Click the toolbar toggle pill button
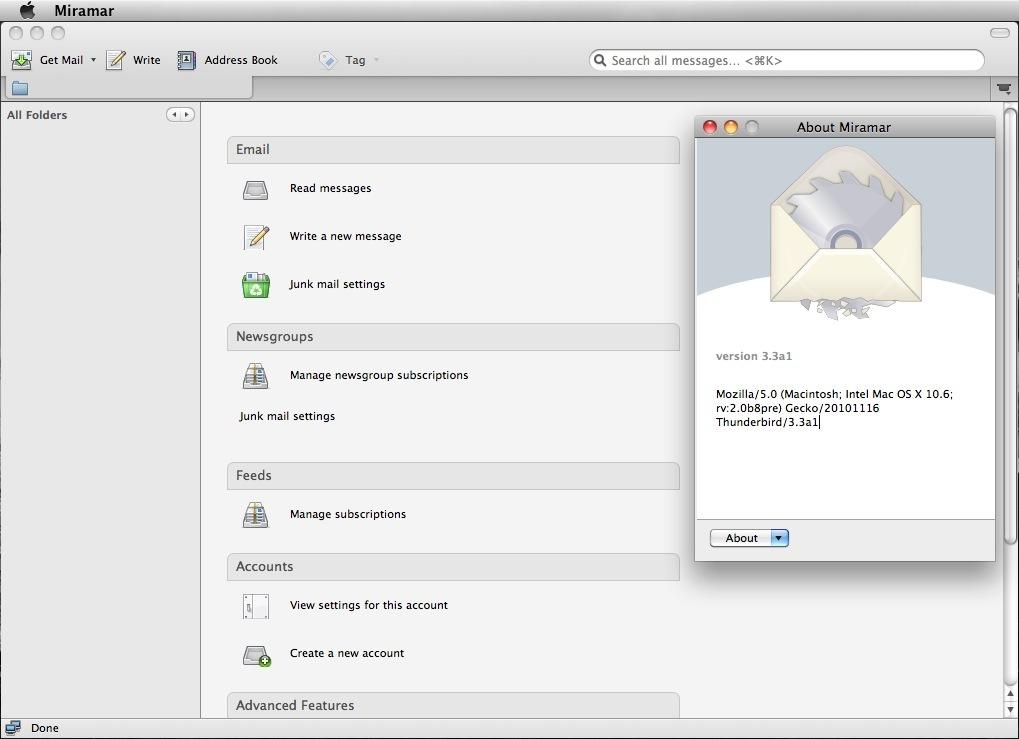The width and height of the screenshot is (1019, 739). pos(1000,33)
